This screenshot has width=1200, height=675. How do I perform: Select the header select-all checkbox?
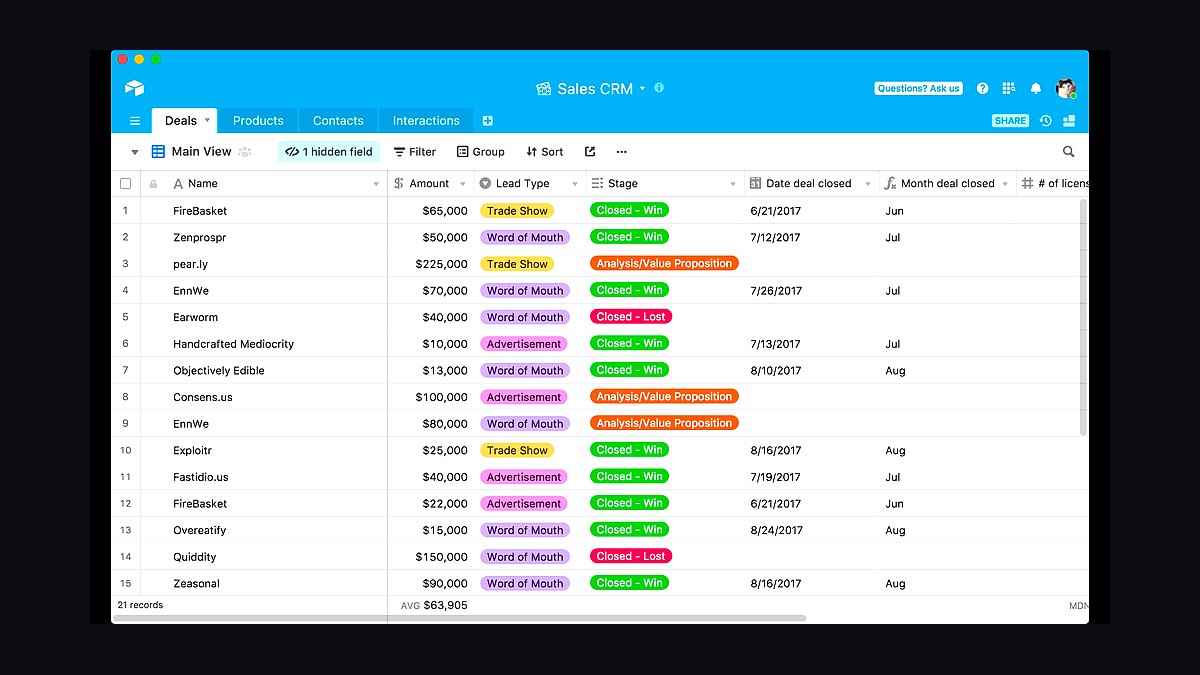[x=125, y=184]
